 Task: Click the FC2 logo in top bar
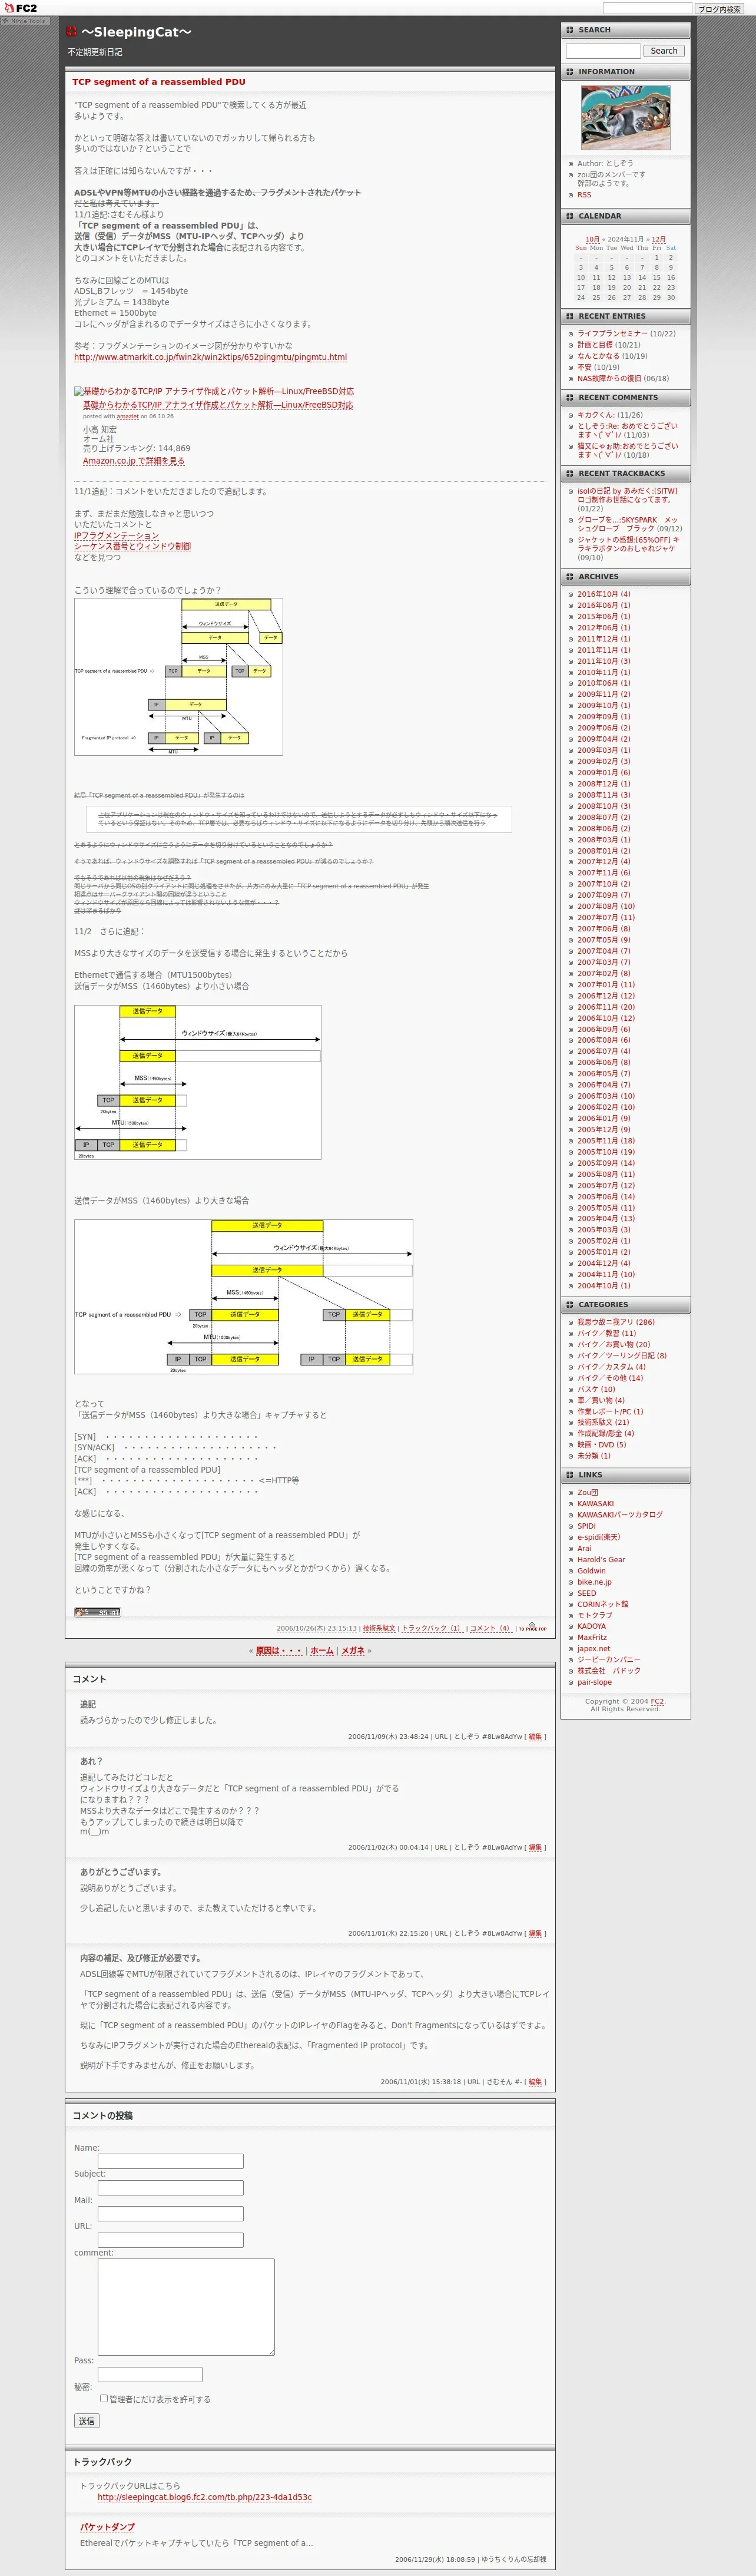coord(20,8)
